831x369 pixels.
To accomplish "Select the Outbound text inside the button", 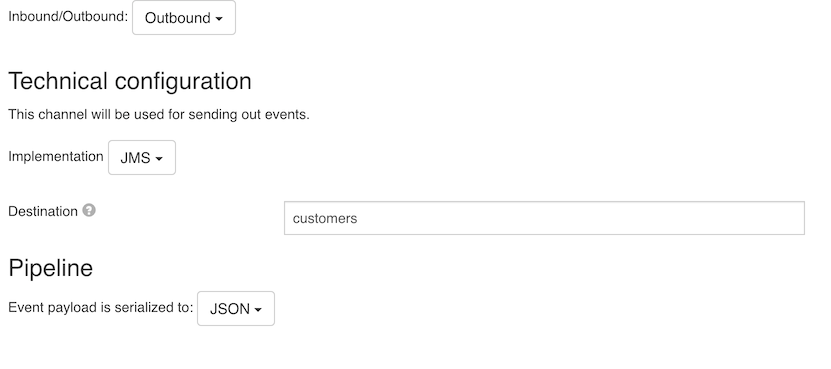I will pos(178,18).
